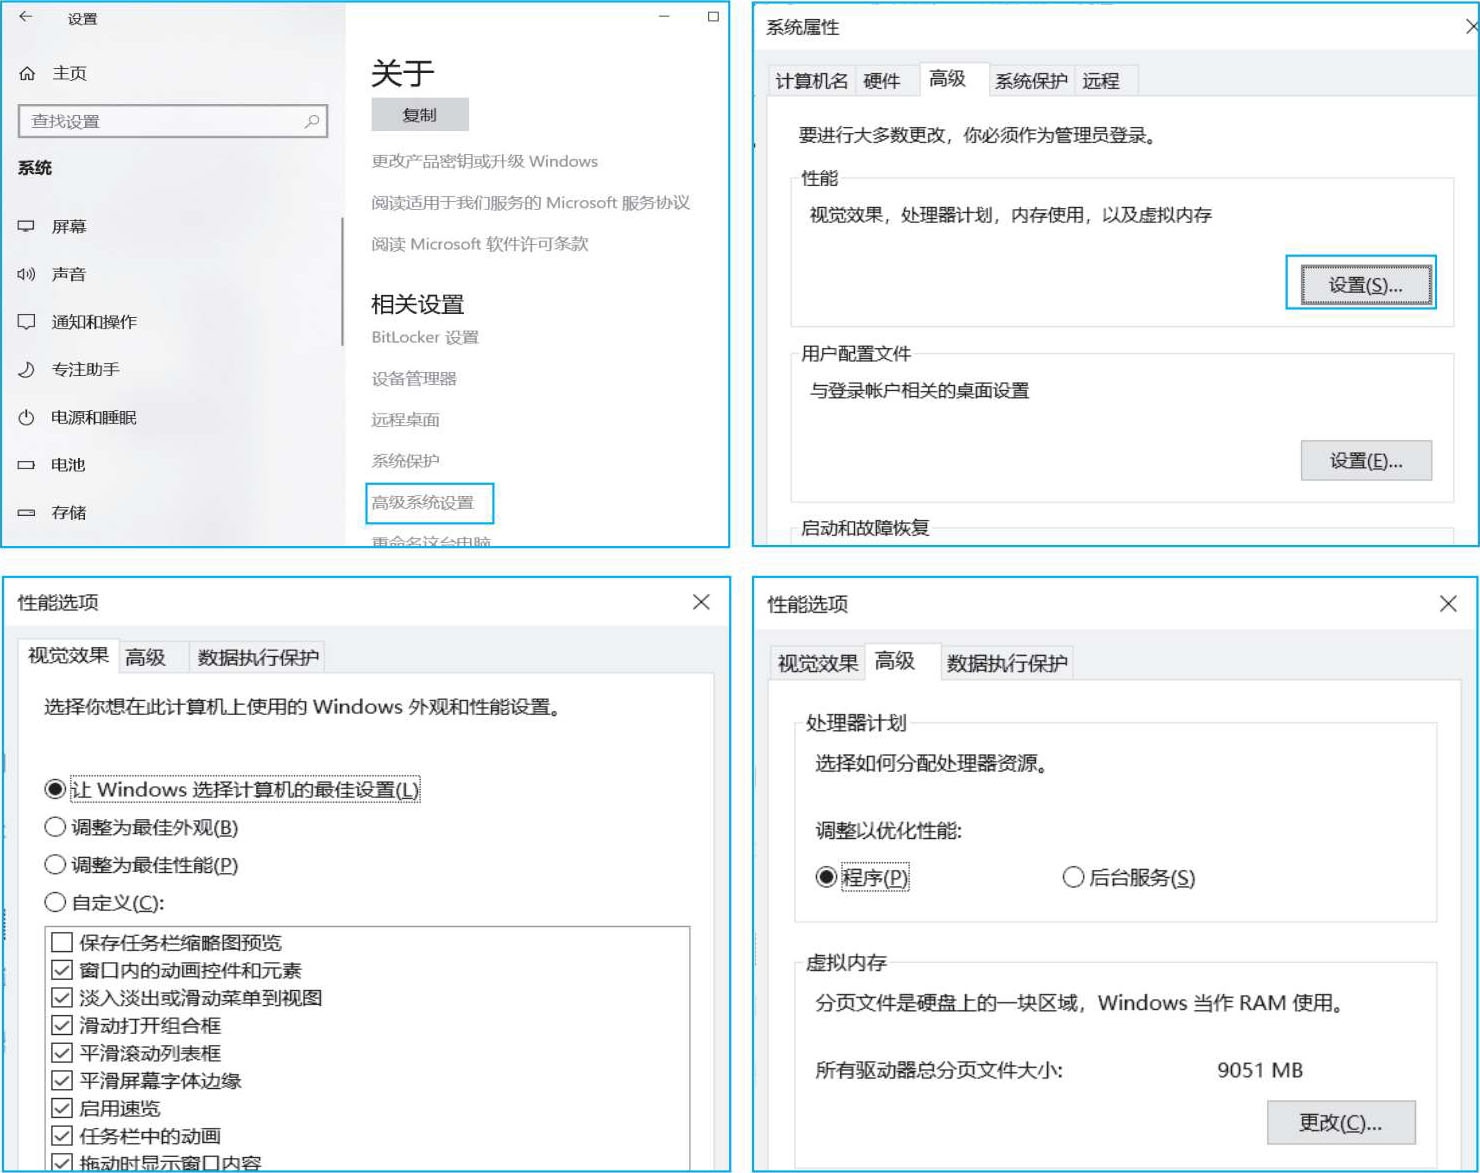Image resolution: width=1480 pixels, height=1173 pixels.
Task: Open the 电源和睡眠 power icon
Action: pos(27,417)
